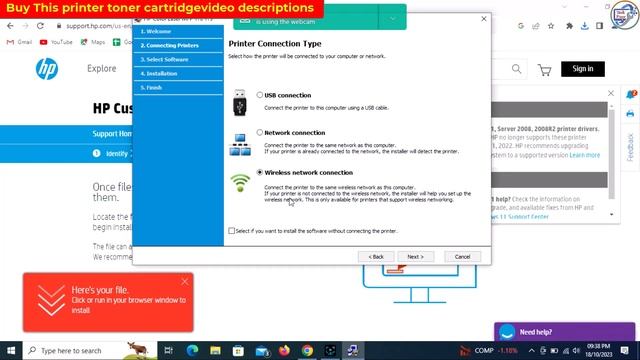Image resolution: width=640 pixels, height=360 pixels.
Task: Click the Support Home breadcrumb link
Action: (112, 134)
